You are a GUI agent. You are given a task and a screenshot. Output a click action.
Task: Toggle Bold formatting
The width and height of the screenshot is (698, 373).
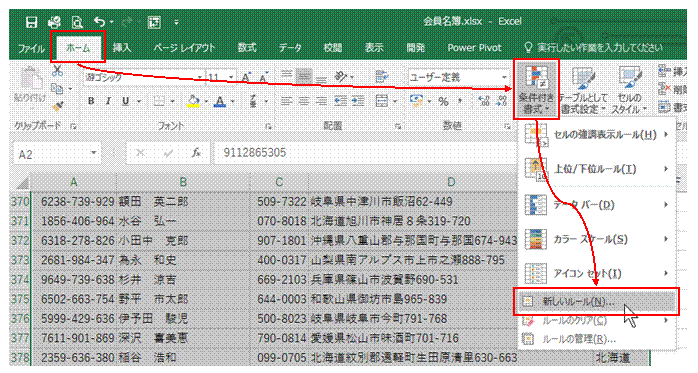coord(91,101)
